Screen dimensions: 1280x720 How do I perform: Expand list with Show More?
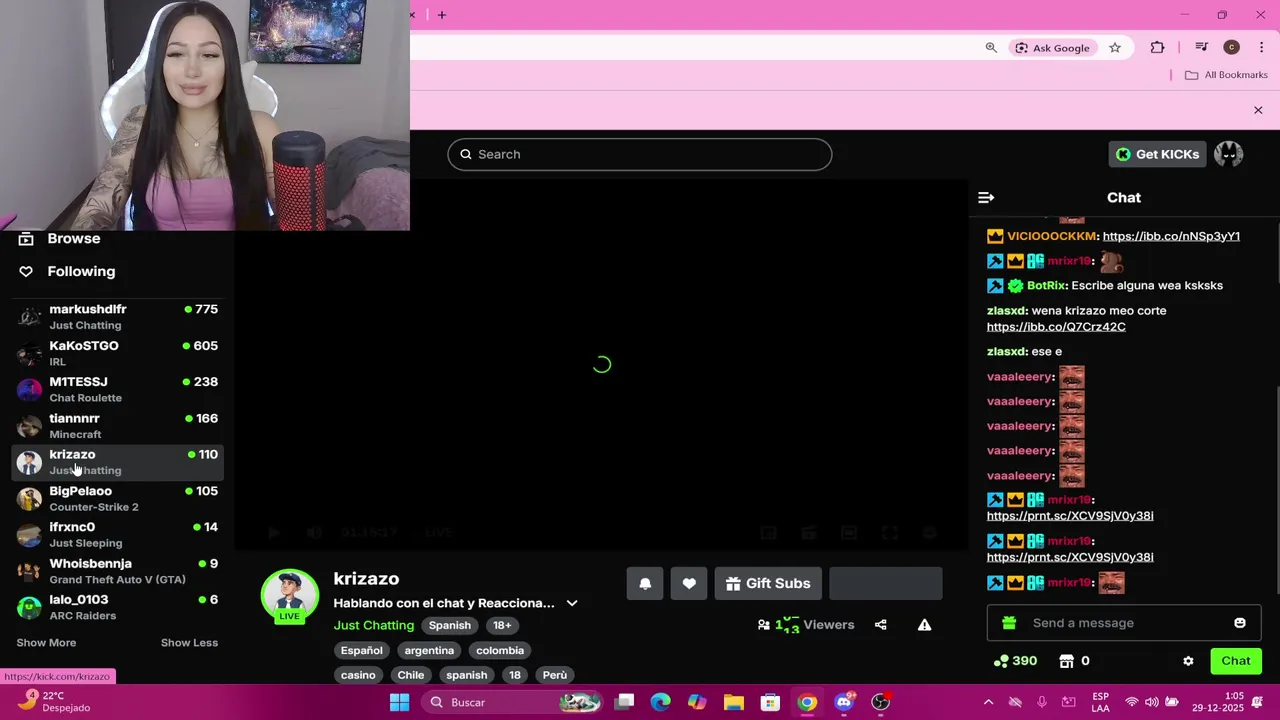pyautogui.click(x=46, y=643)
